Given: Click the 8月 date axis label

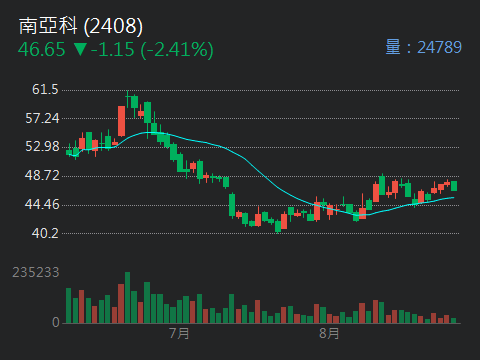Looking at the screenshot, I should [x=329, y=333].
